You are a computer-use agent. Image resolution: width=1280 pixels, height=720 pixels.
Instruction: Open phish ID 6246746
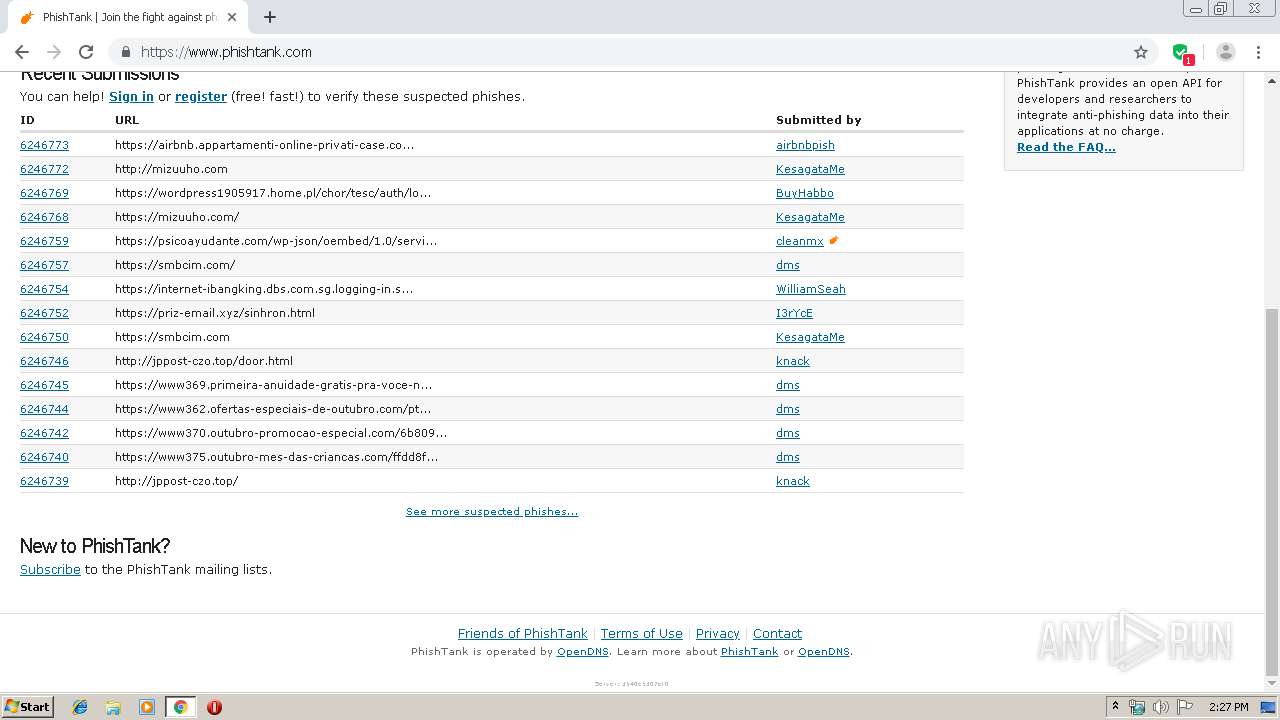[x=44, y=361]
